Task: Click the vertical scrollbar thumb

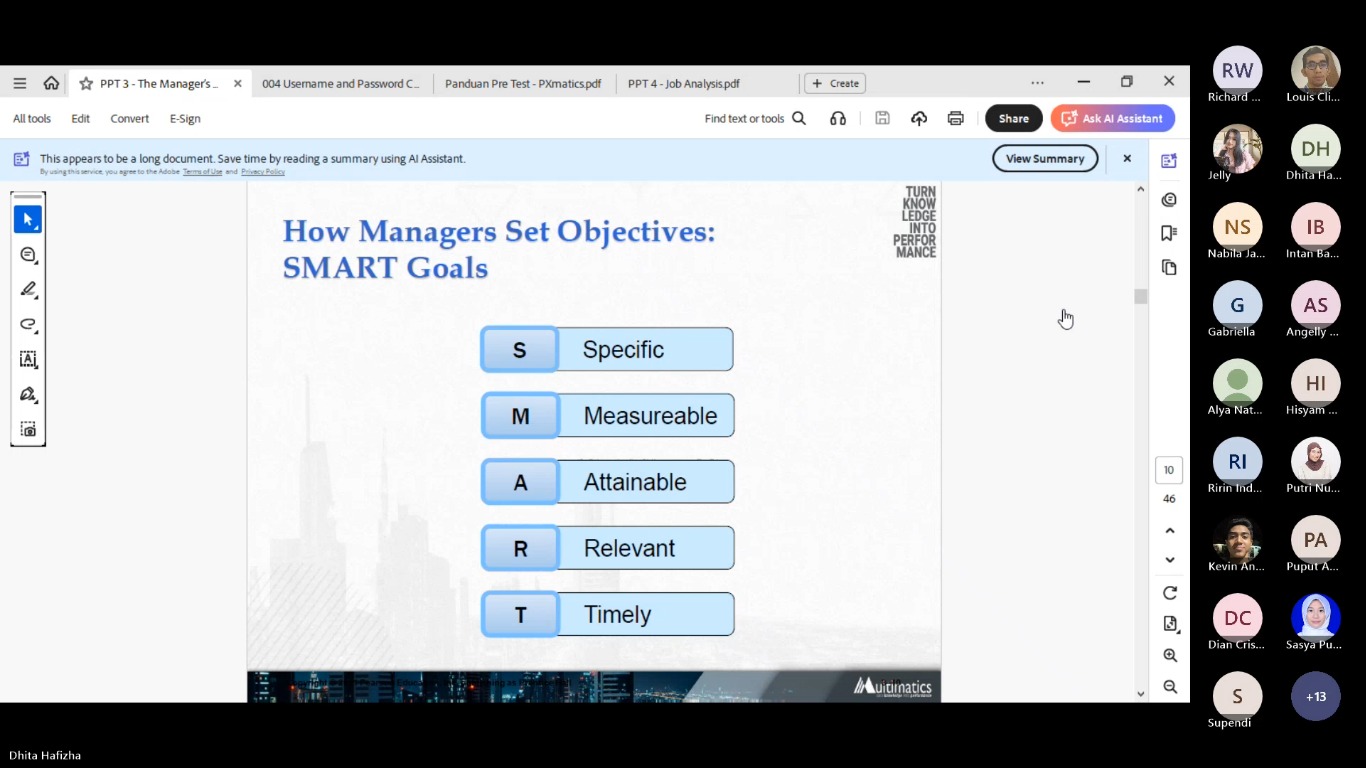Action: [1140, 296]
